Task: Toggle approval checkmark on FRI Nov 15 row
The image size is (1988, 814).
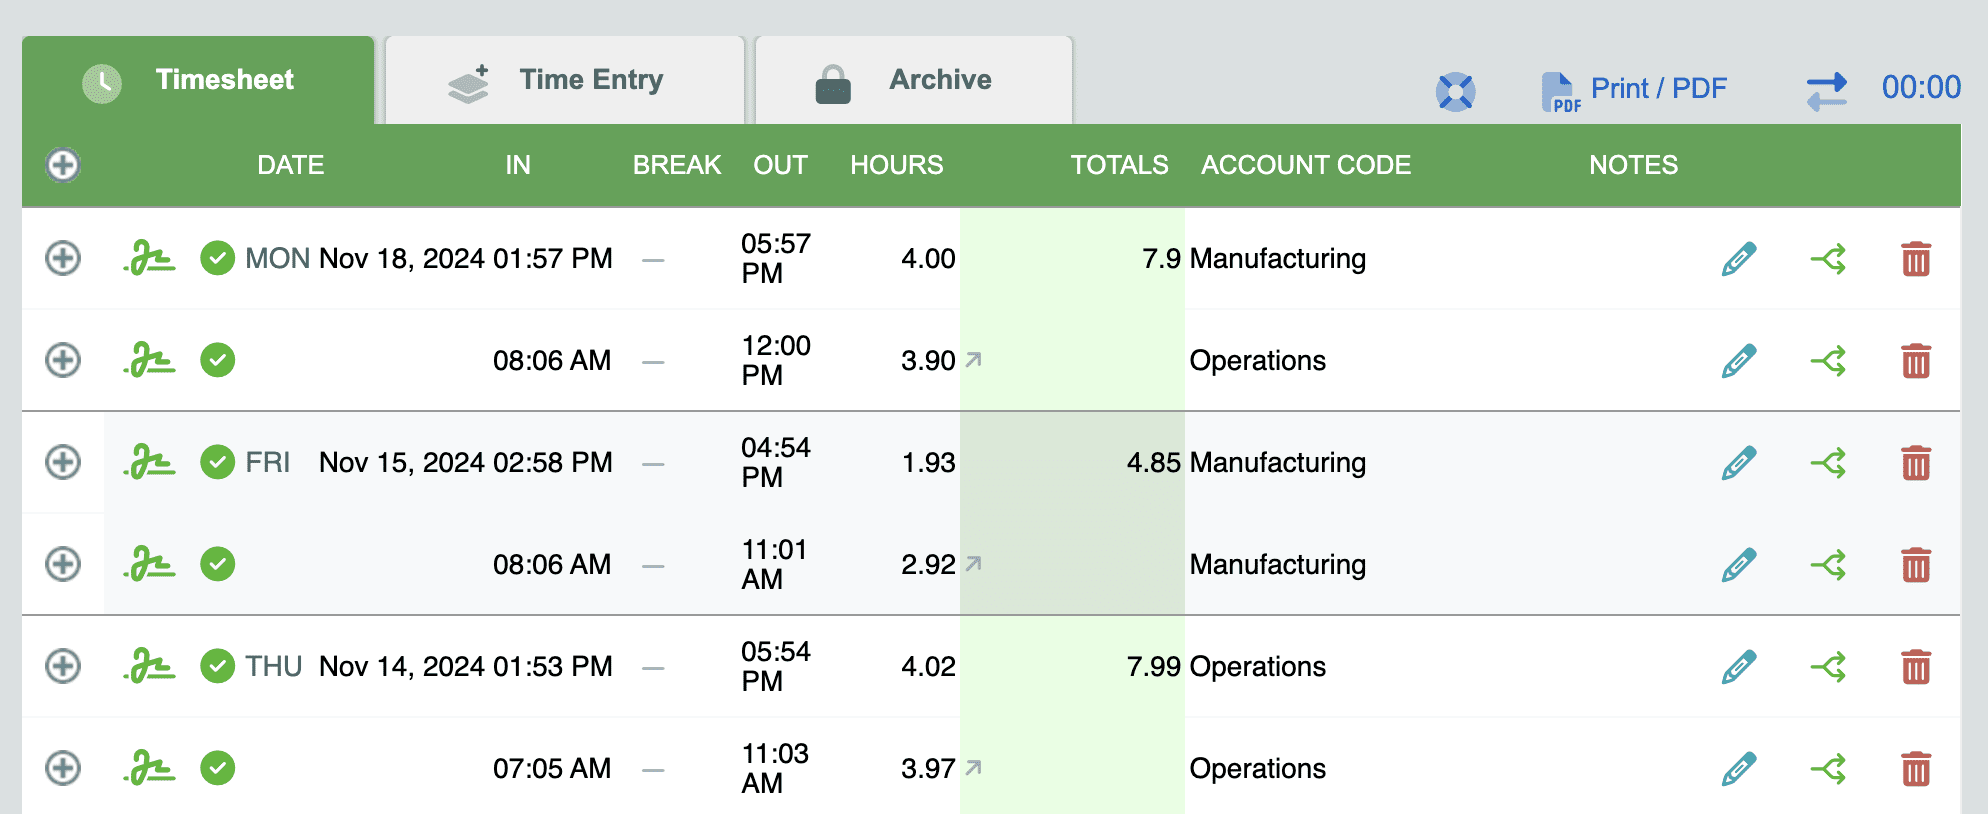Action: coord(217,462)
